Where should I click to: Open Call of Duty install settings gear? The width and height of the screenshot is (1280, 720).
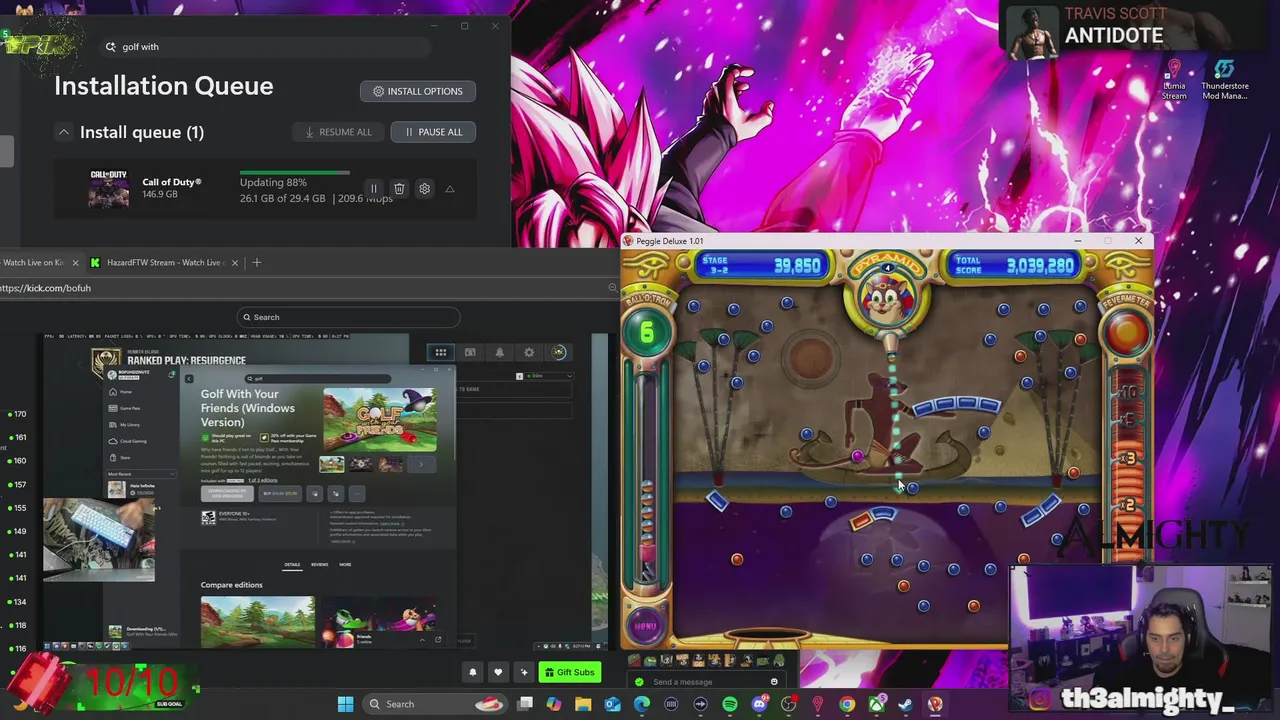coord(425,189)
